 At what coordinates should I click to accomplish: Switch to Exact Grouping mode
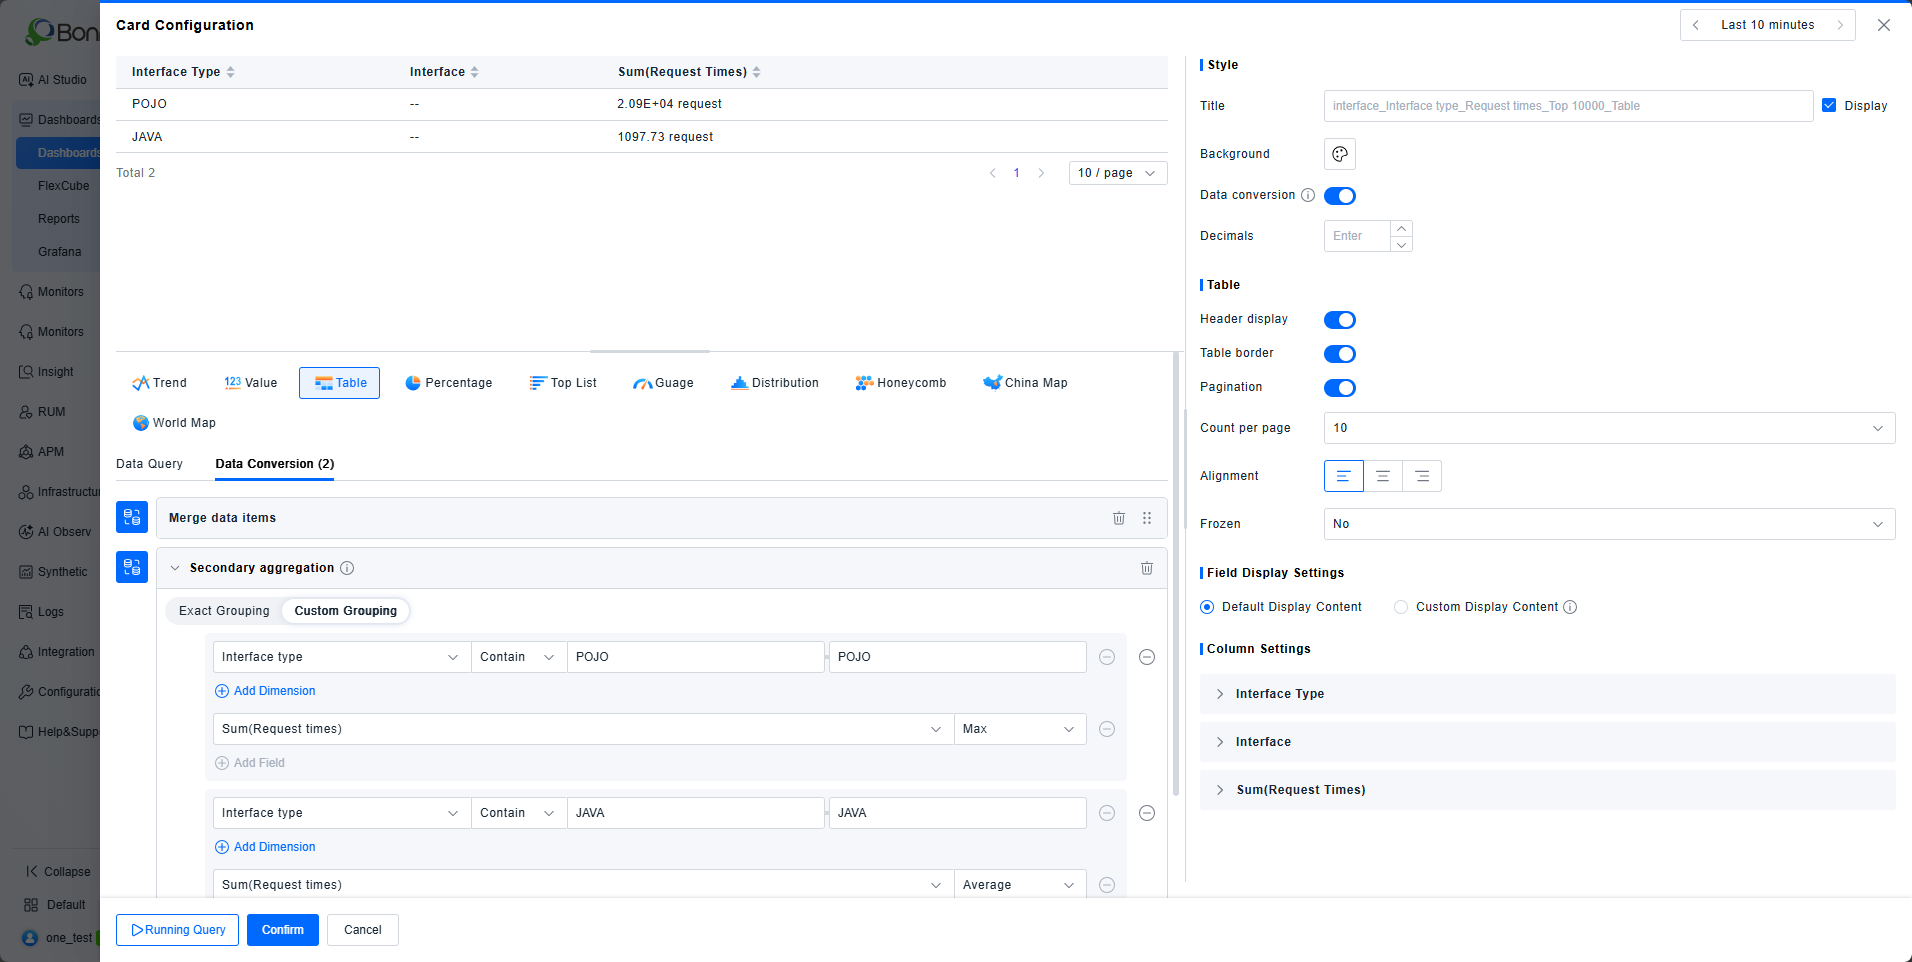point(224,611)
